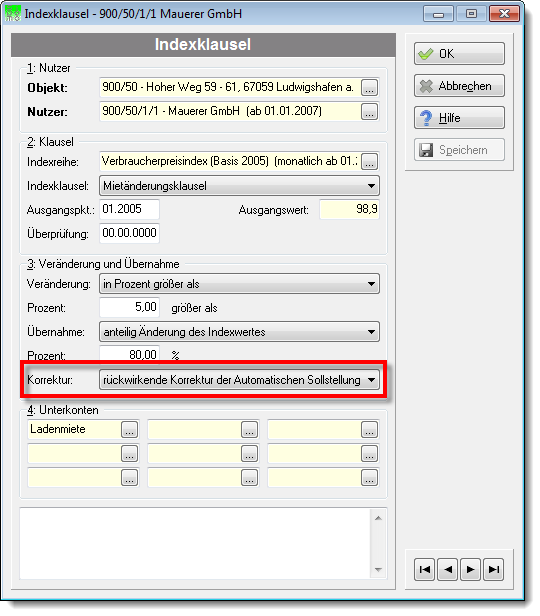Open browse button beside Nutzer field
The width and height of the screenshot is (540, 616).
coord(369,112)
